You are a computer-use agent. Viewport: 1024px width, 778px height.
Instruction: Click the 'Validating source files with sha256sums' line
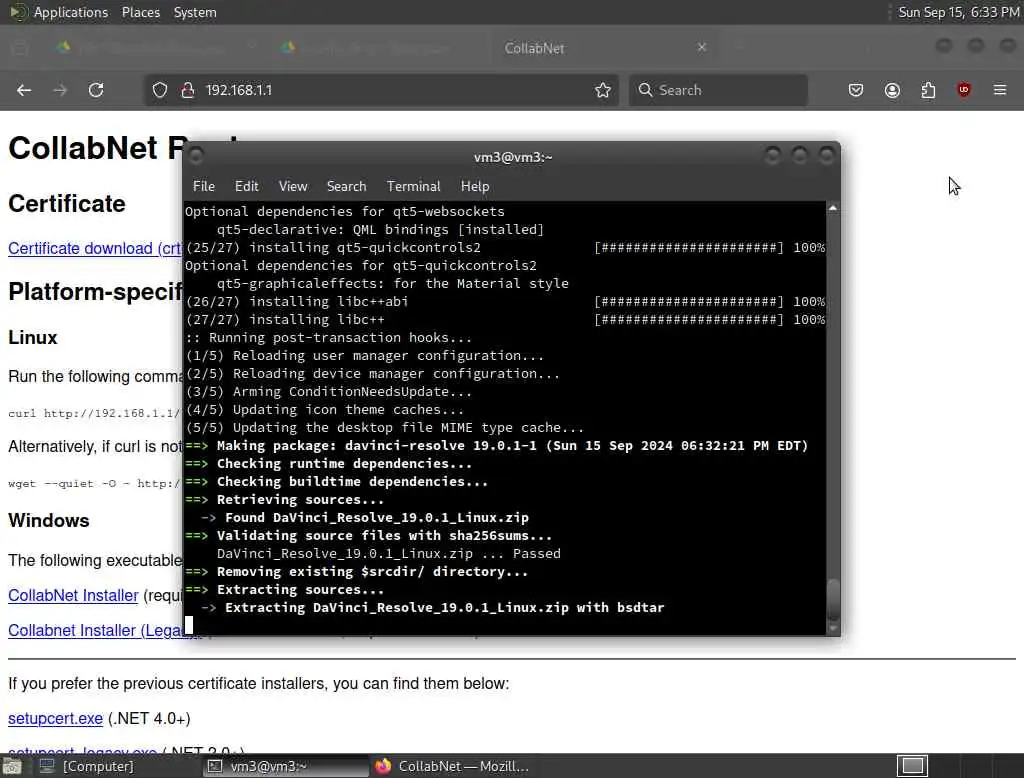pyautogui.click(x=368, y=536)
